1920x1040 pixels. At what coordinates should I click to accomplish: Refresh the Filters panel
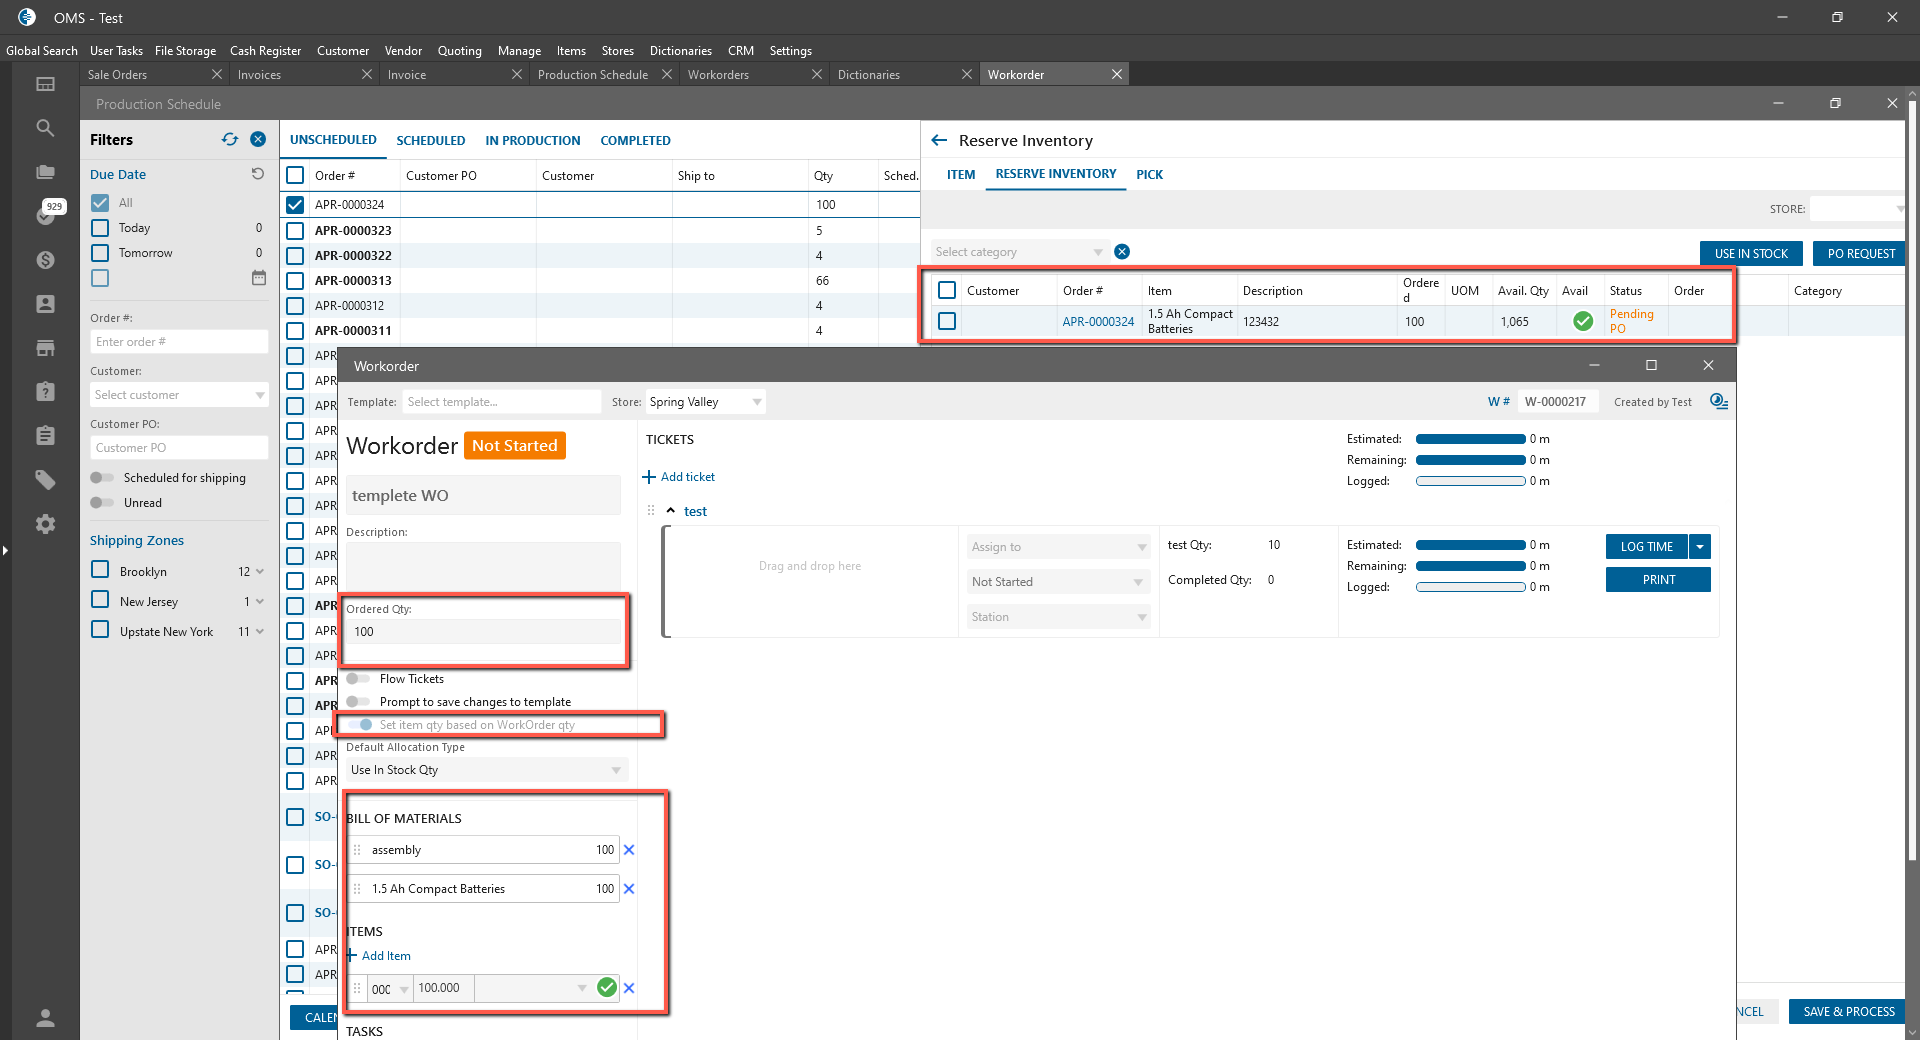[230, 140]
